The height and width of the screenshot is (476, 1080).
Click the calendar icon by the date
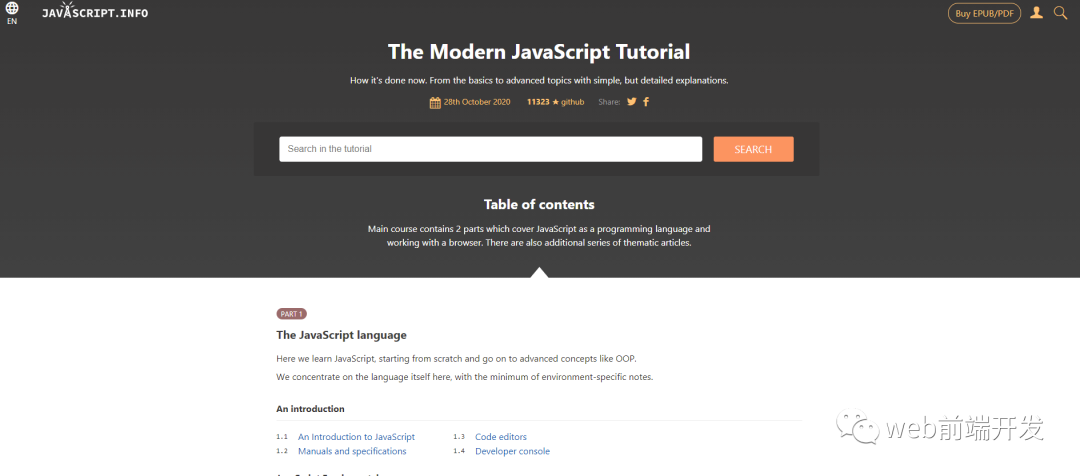click(x=435, y=103)
